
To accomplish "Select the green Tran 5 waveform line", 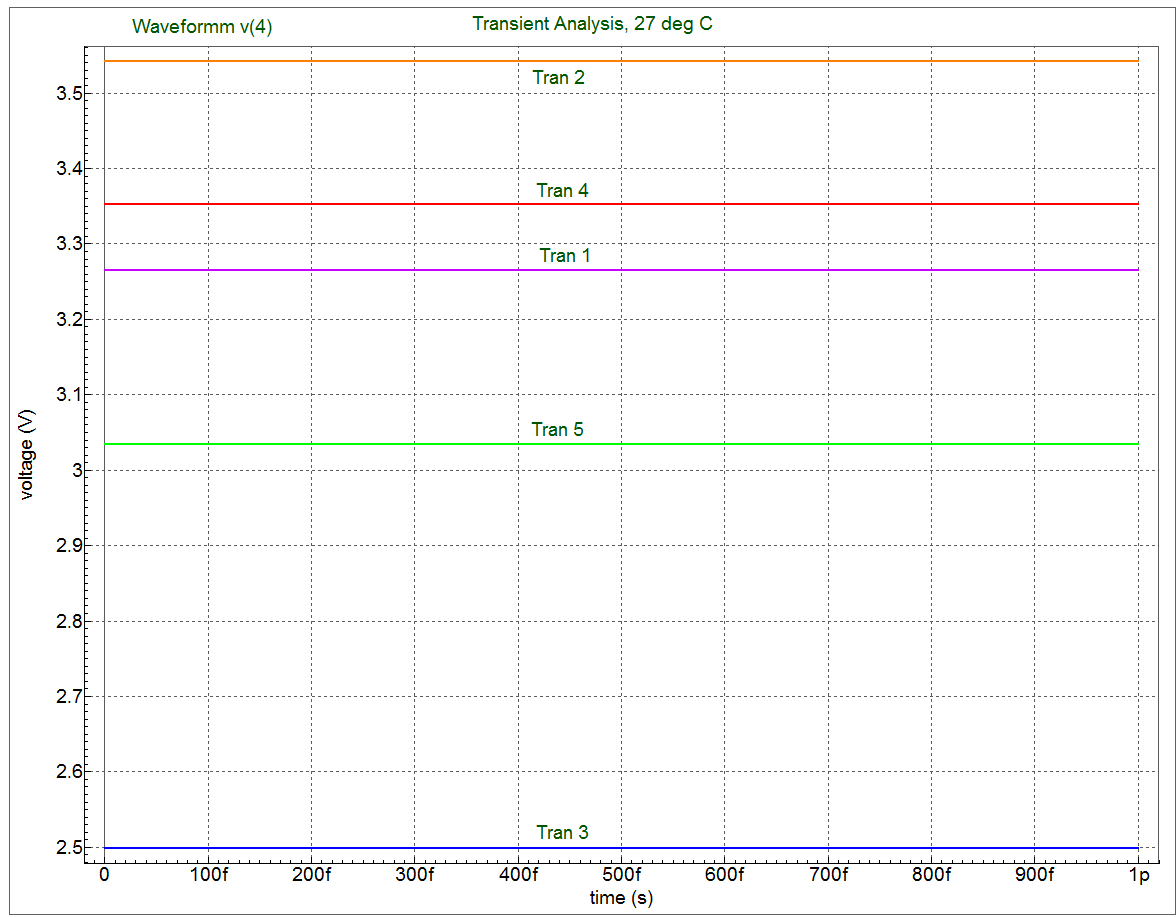I will tap(621, 444).
